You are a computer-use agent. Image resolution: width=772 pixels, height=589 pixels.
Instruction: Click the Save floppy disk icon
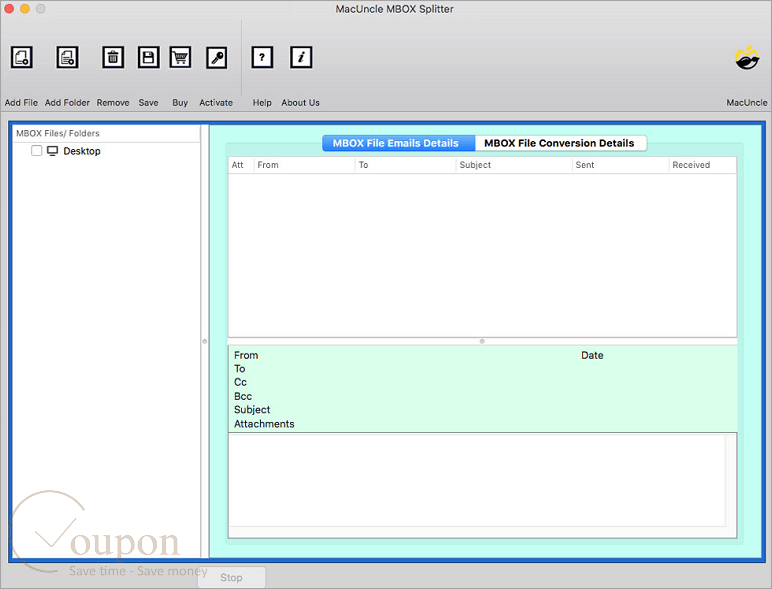(x=148, y=58)
